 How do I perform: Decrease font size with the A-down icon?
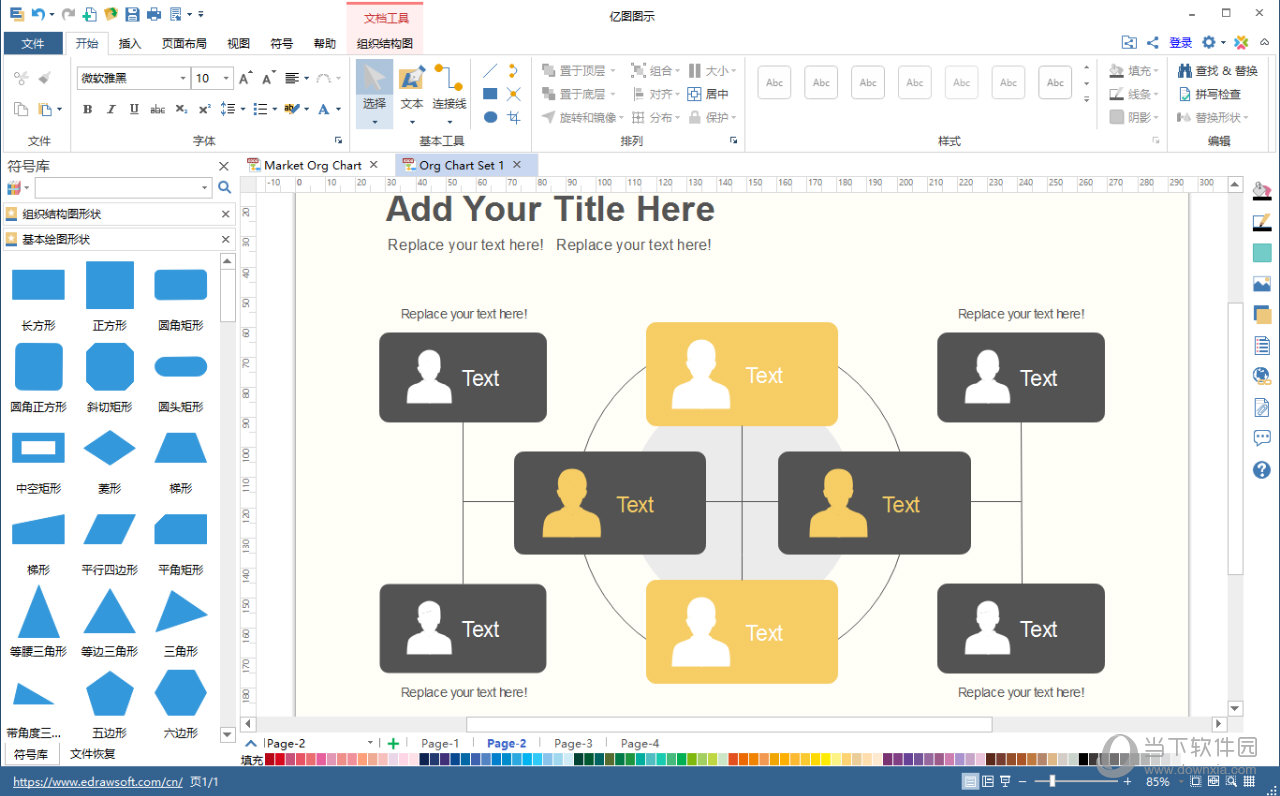(268, 78)
